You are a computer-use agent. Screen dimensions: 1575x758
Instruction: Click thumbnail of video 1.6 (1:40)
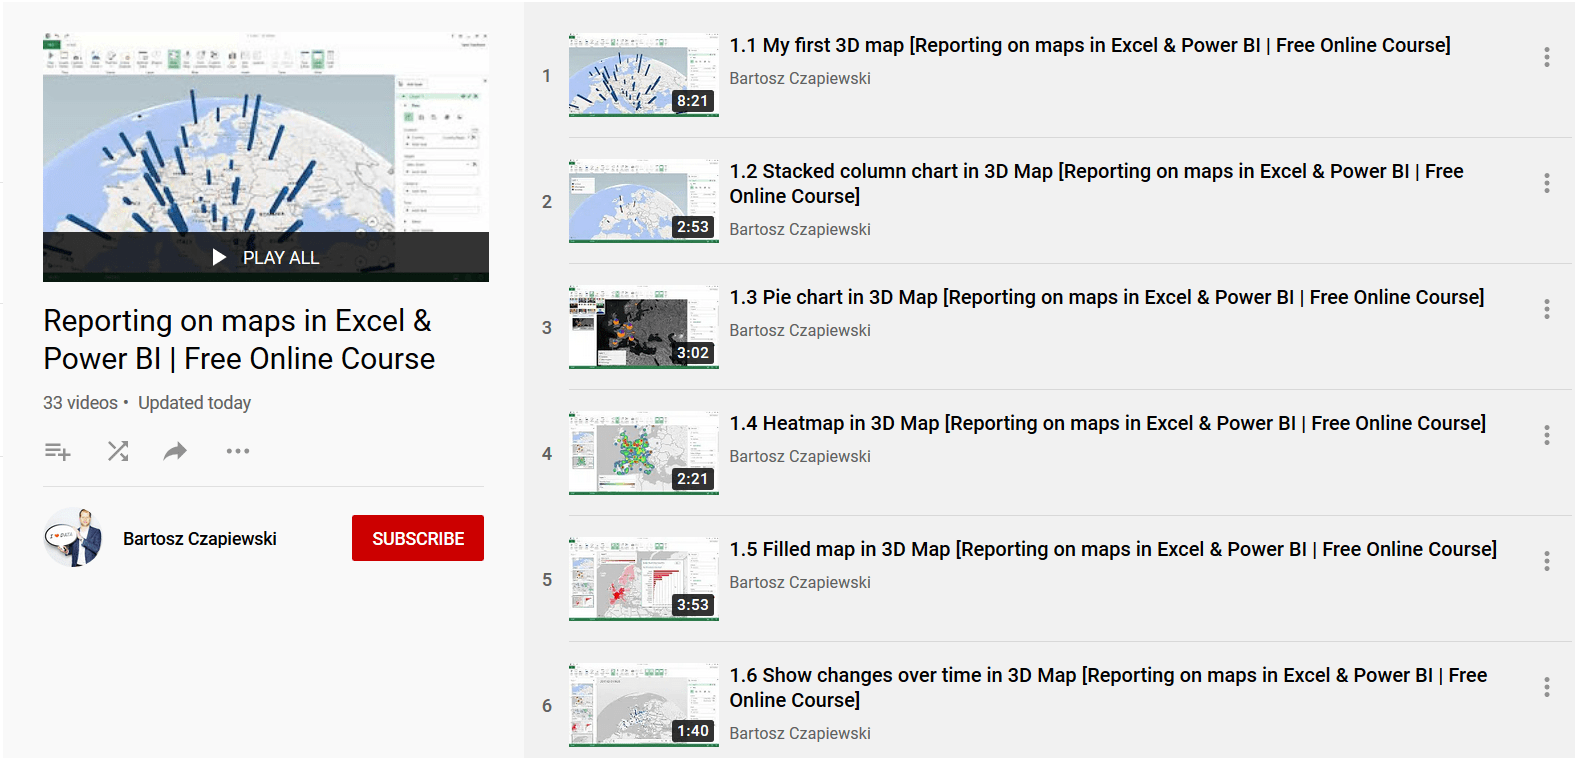pos(644,705)
